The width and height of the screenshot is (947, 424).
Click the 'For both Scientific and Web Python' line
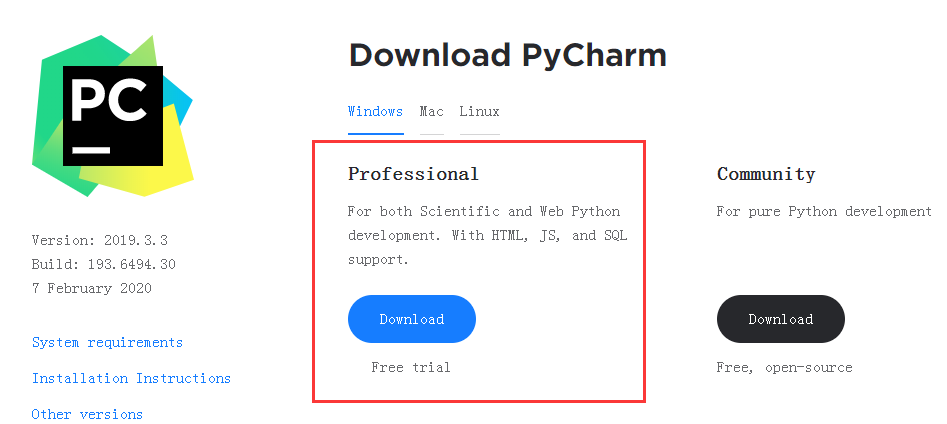point(483,212)
